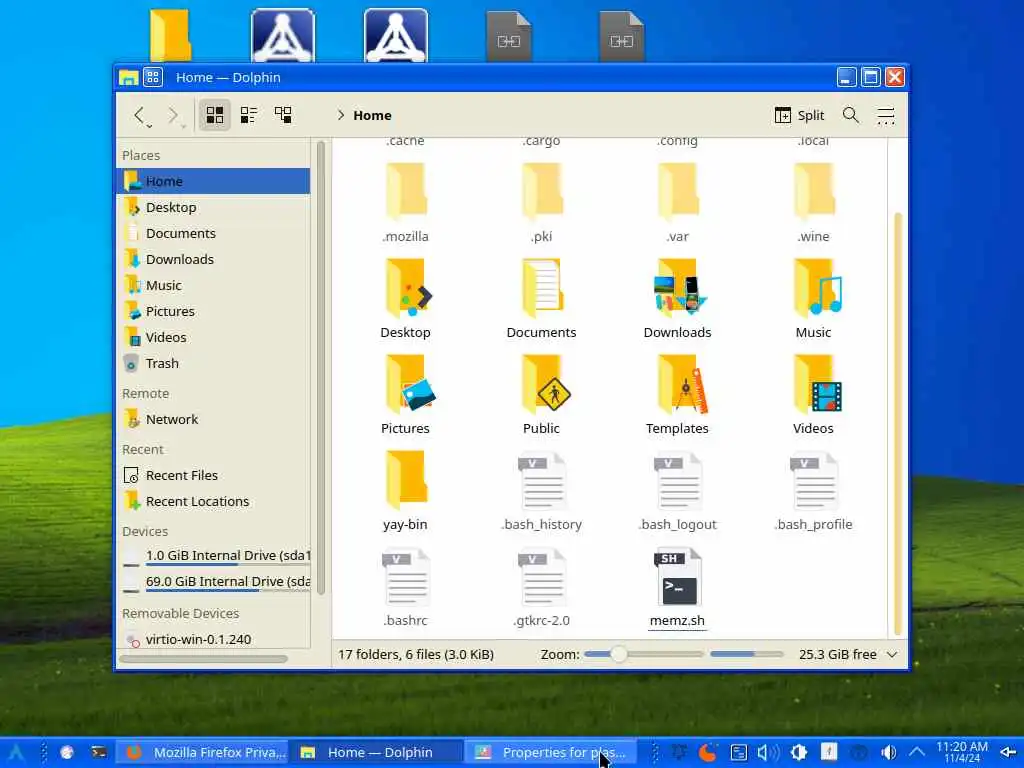Open the hamburger menu in Dolphin

(x=886, y=116)
